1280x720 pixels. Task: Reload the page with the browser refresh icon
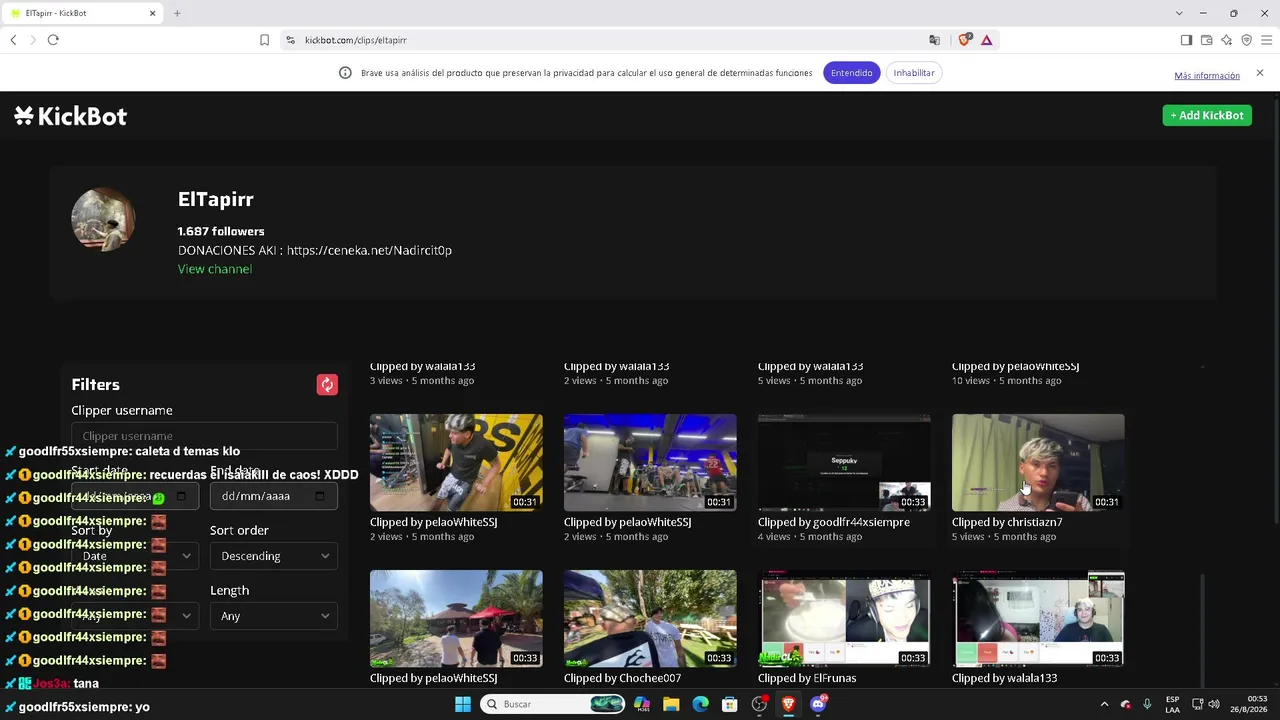click(x=53, y=40)
